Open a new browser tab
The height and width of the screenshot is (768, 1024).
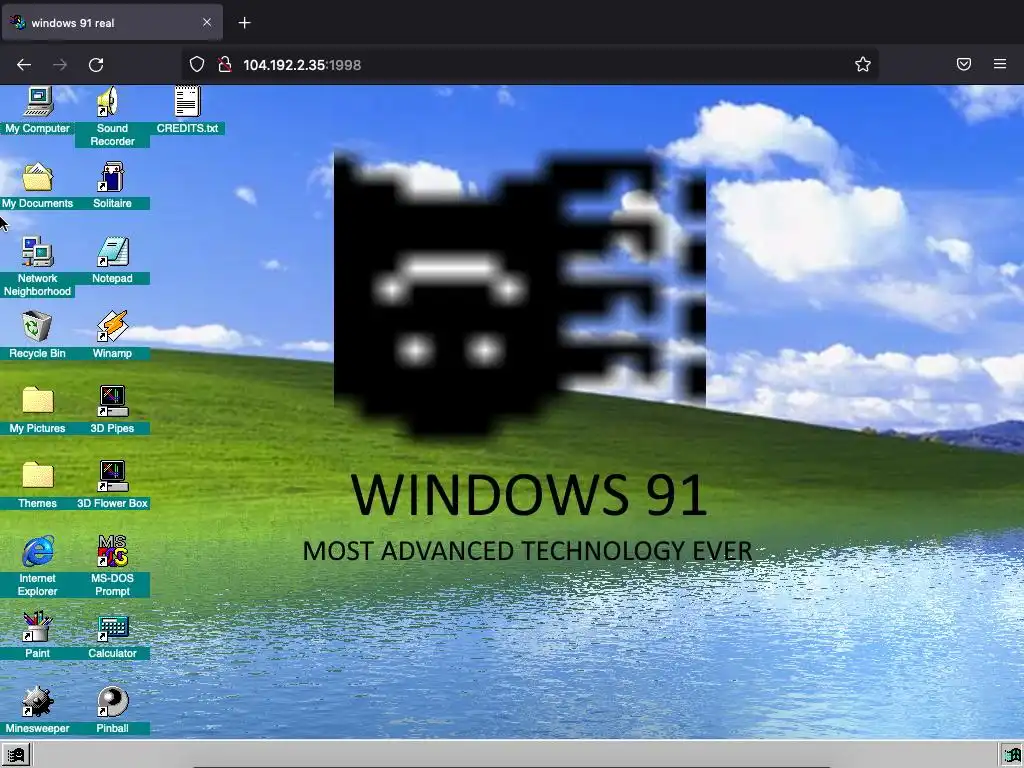244,23
